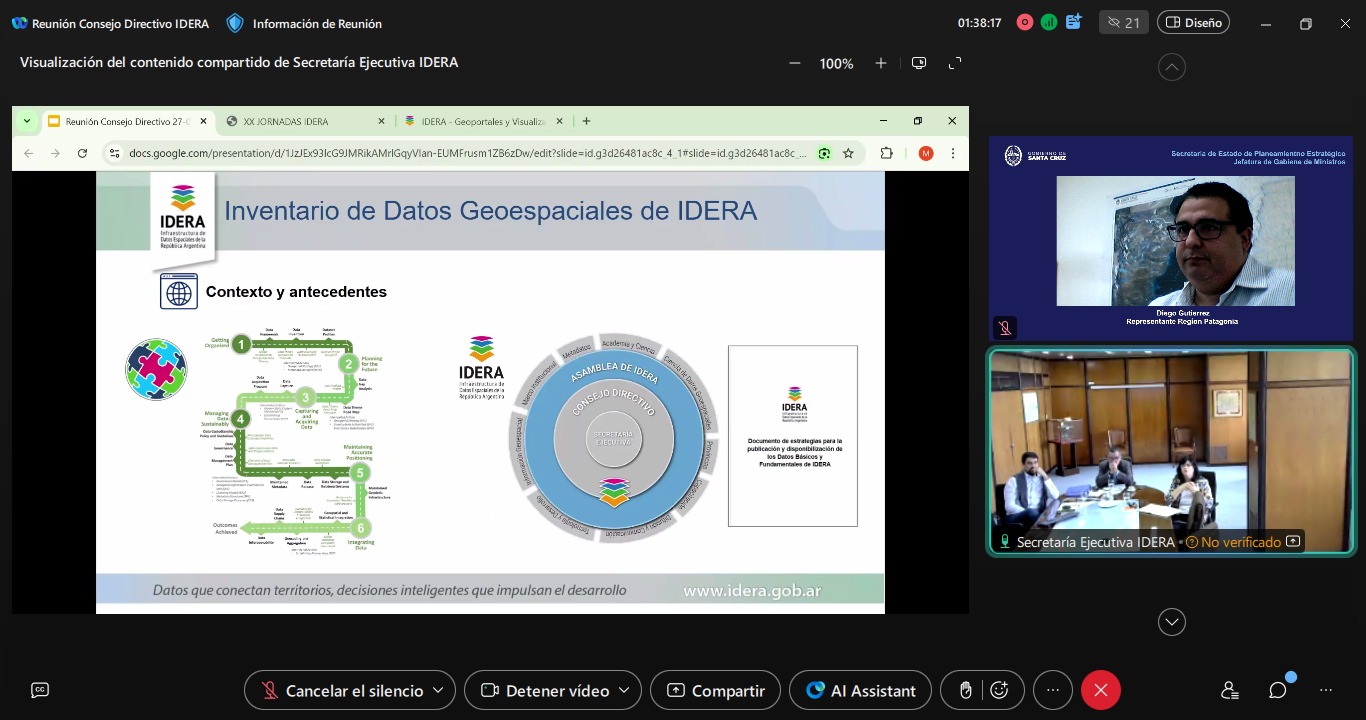Click the red recording indicator icon
Image resolution: width=1366 pixels, height=720 pixels.
[x=1025, y=23]
